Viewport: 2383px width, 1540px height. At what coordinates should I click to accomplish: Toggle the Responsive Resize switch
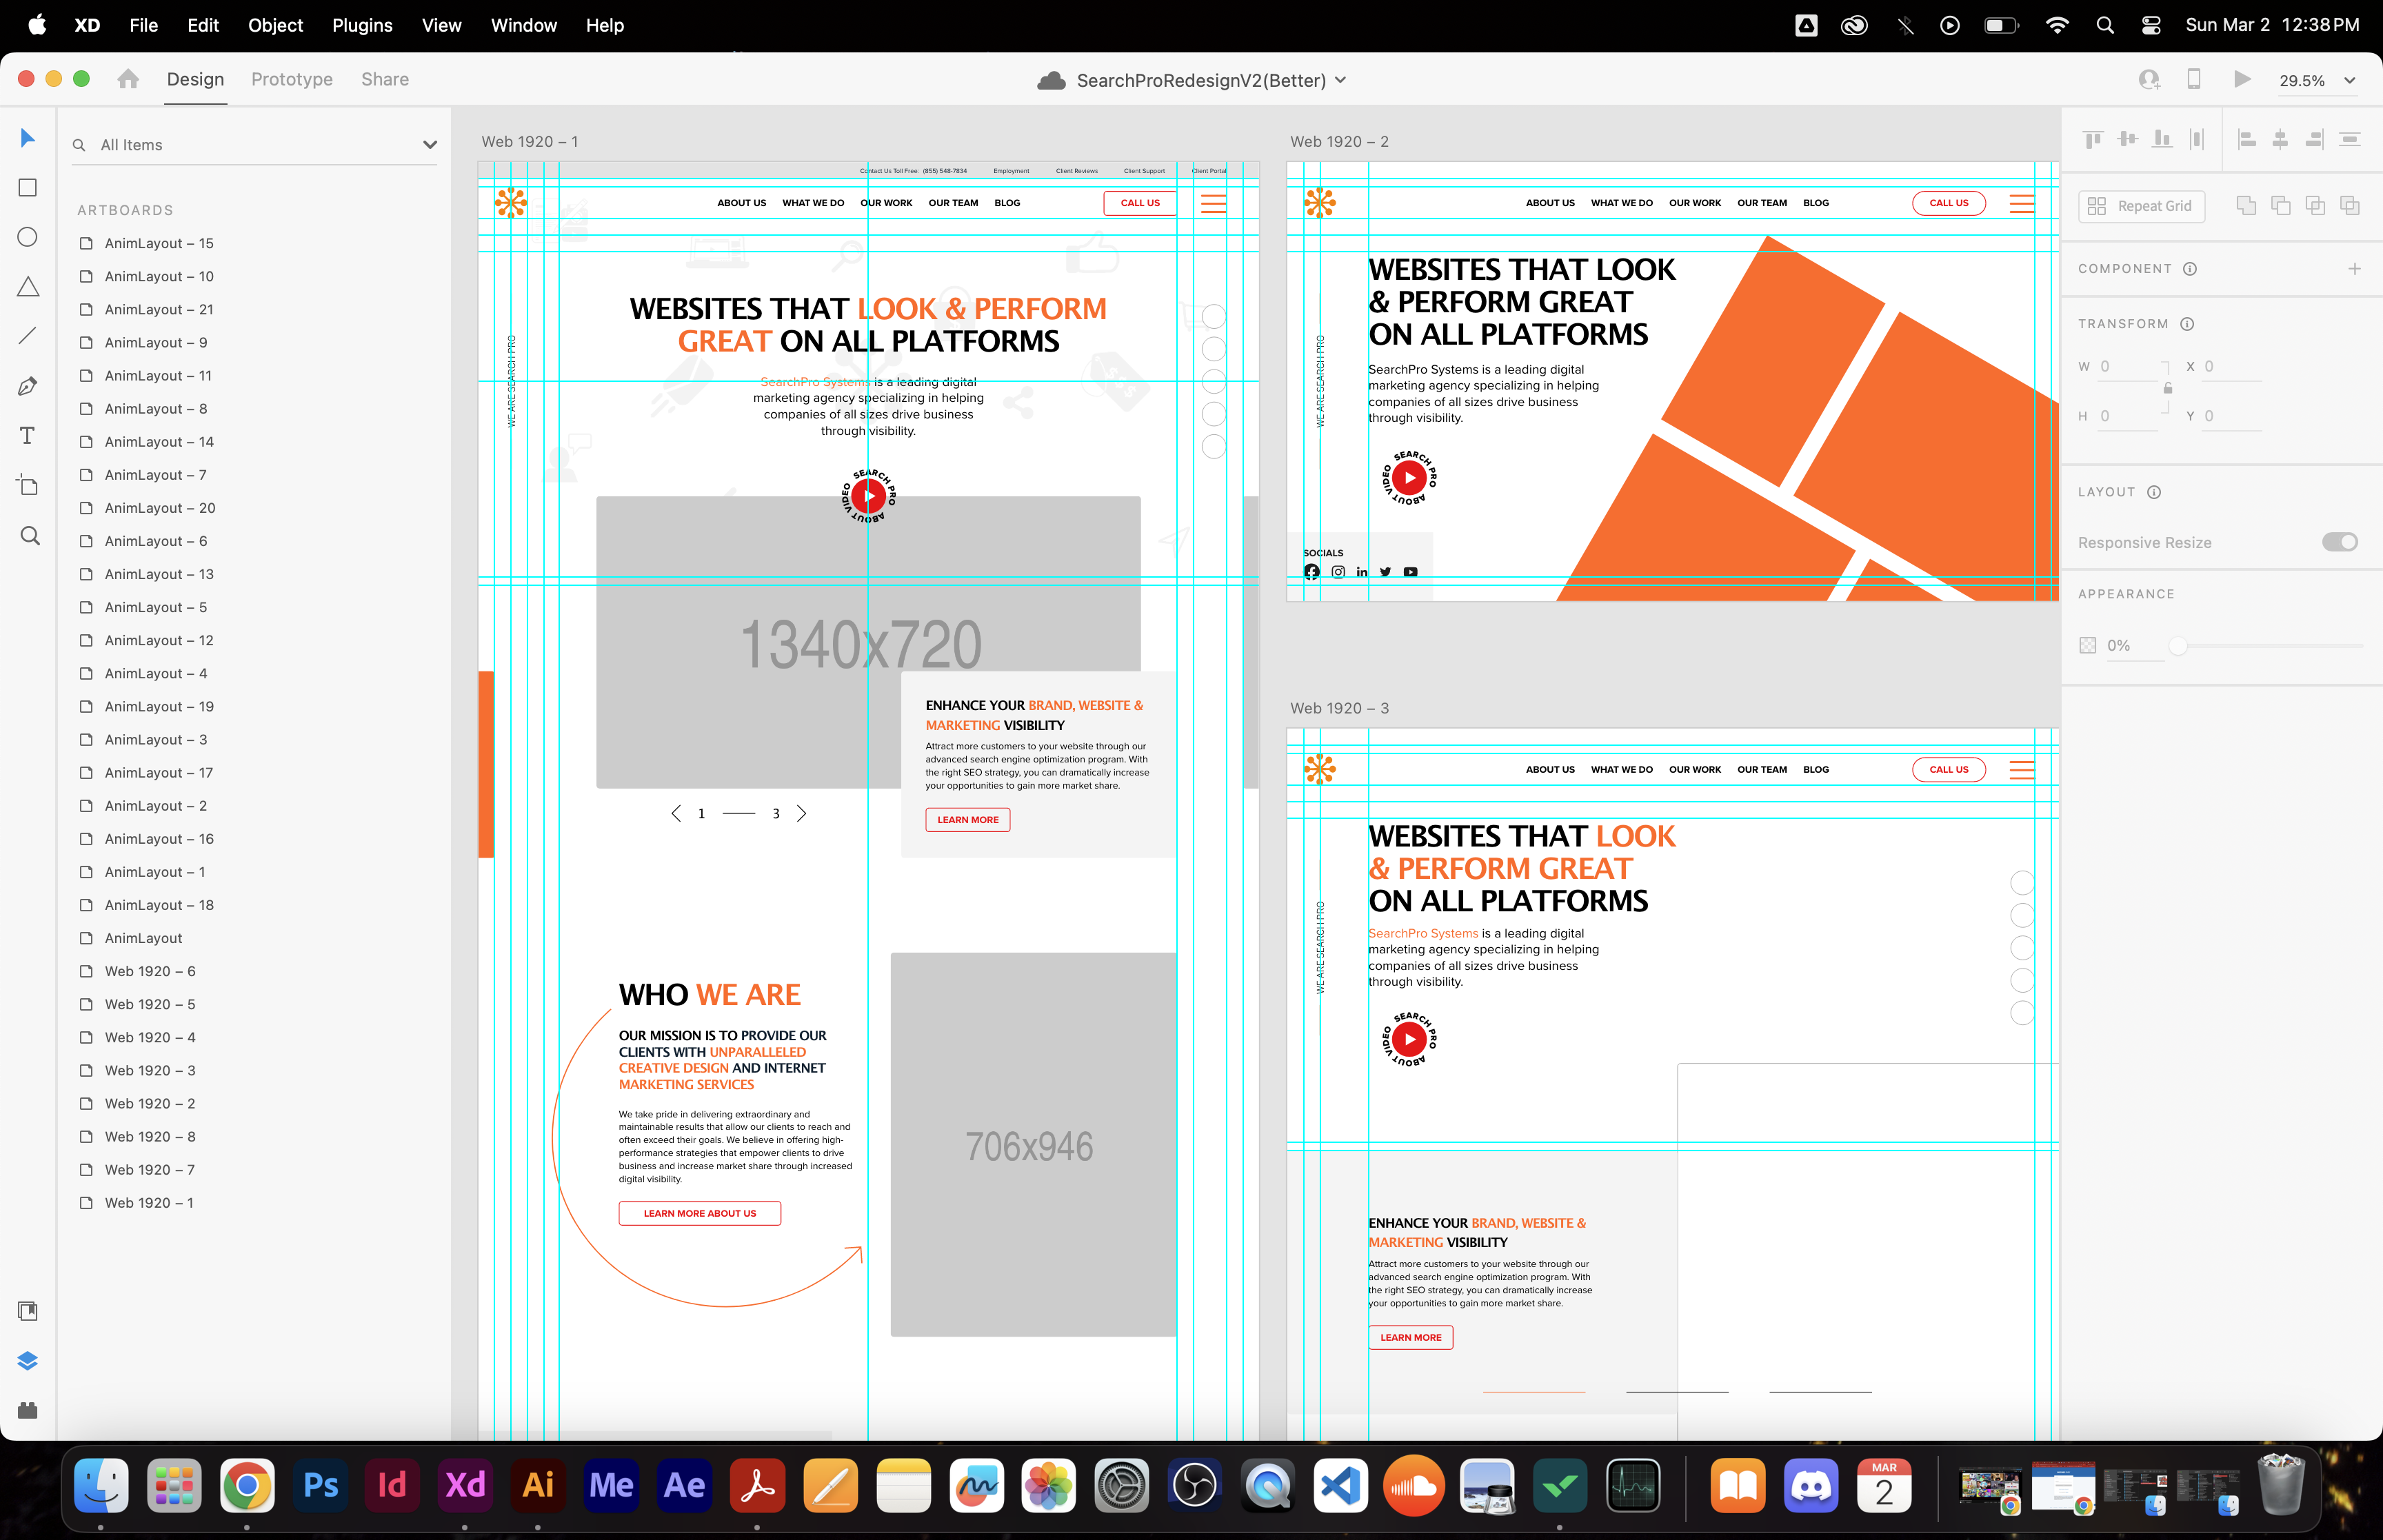point(2339,542)
